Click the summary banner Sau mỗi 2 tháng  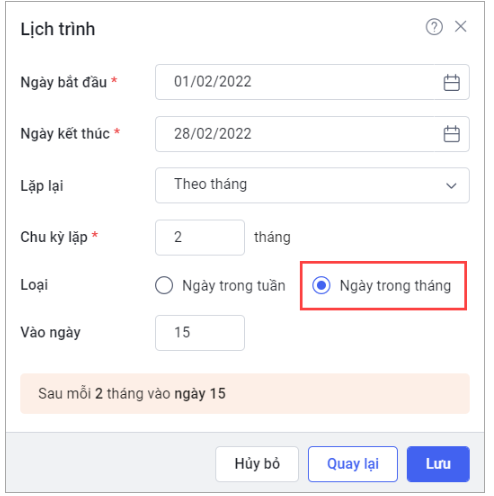(x=245, y=394)
